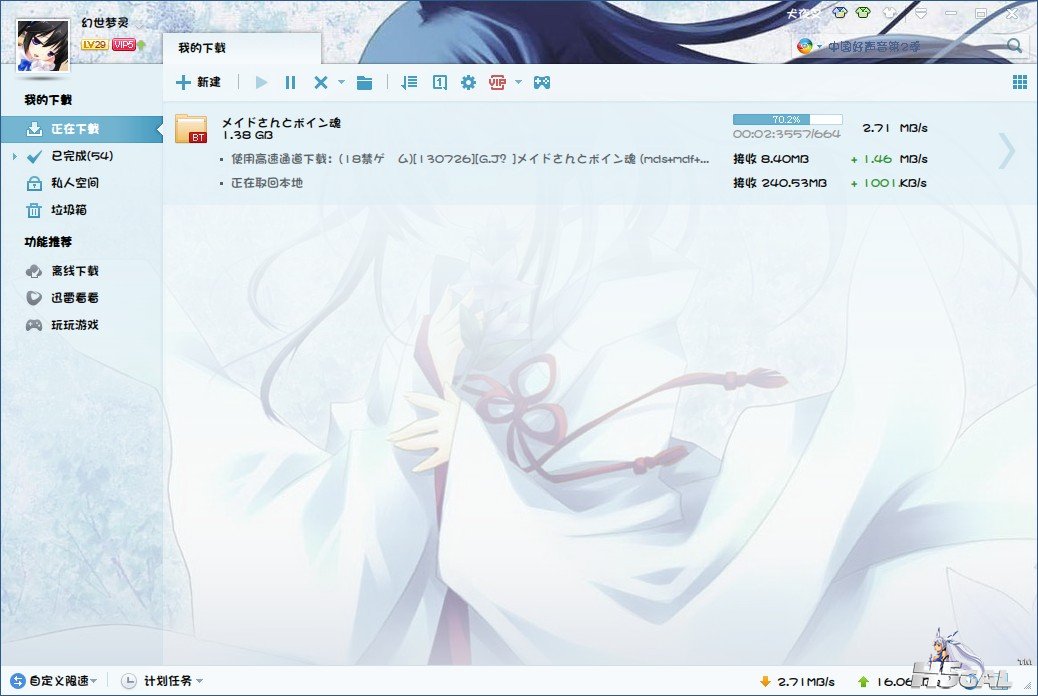Delete the selected task with the X icon
The image size is (1038, 696).
point(320,82)
